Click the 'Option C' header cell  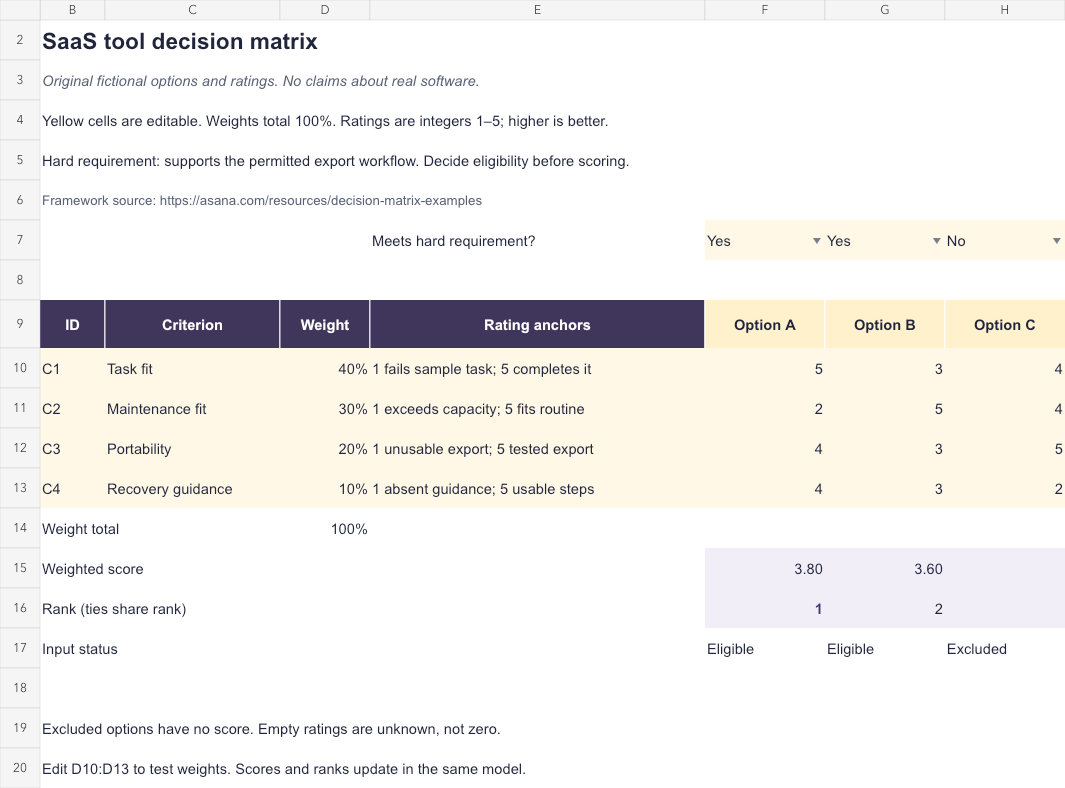pyautogui.click(x=1005, y=325)
